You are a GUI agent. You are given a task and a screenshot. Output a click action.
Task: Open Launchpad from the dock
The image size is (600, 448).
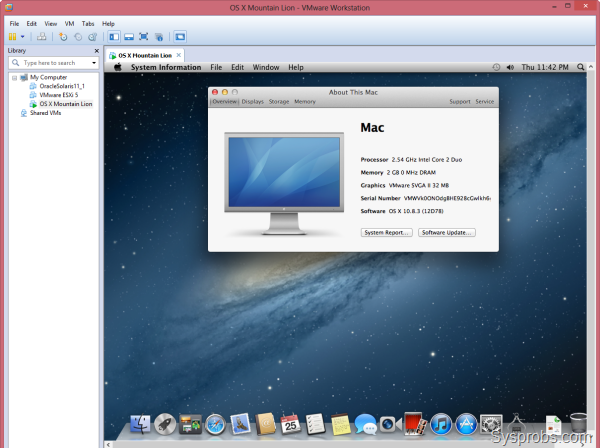click(165, 424)
